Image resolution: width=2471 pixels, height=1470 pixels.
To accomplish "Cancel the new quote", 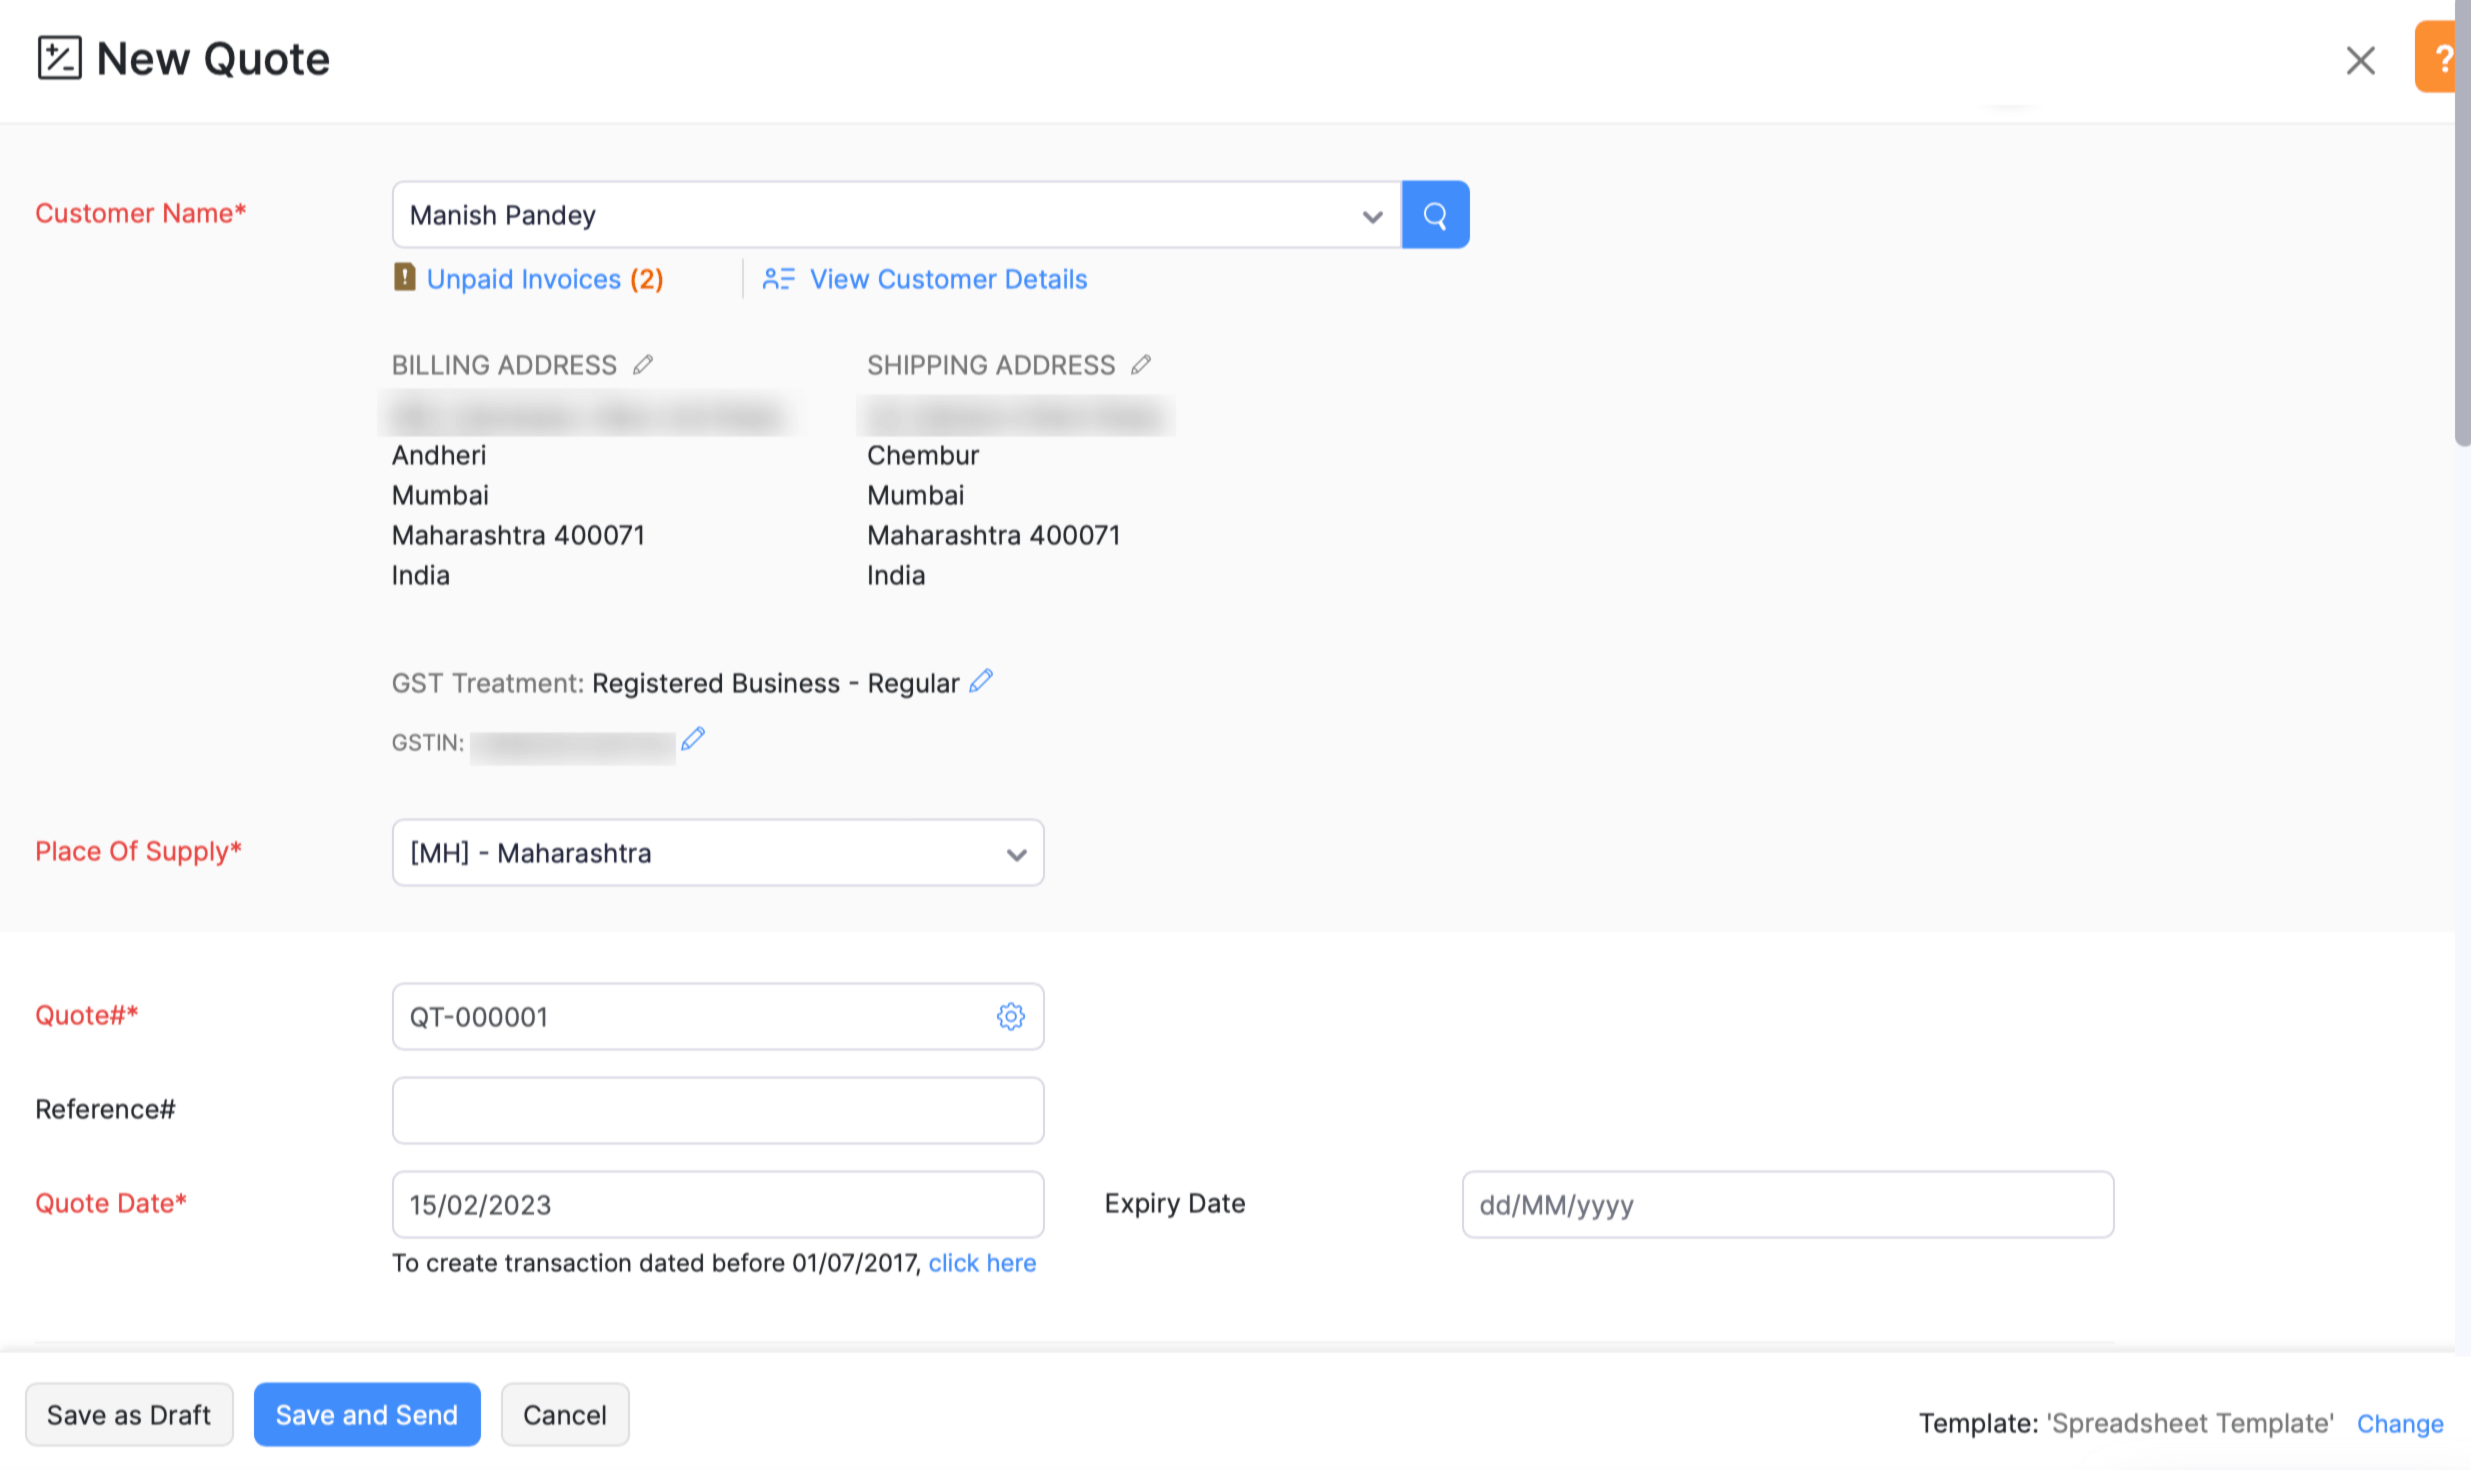I will coord(564,1415).
